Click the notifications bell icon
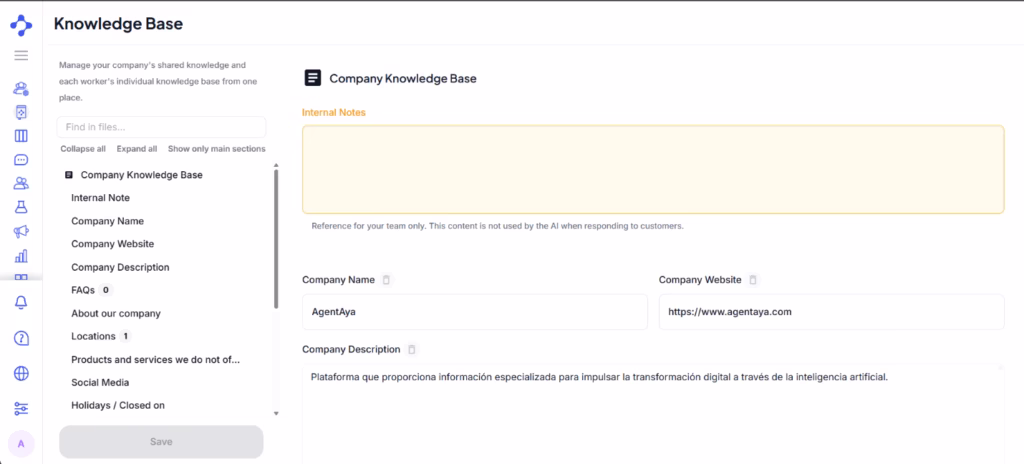 21,302
